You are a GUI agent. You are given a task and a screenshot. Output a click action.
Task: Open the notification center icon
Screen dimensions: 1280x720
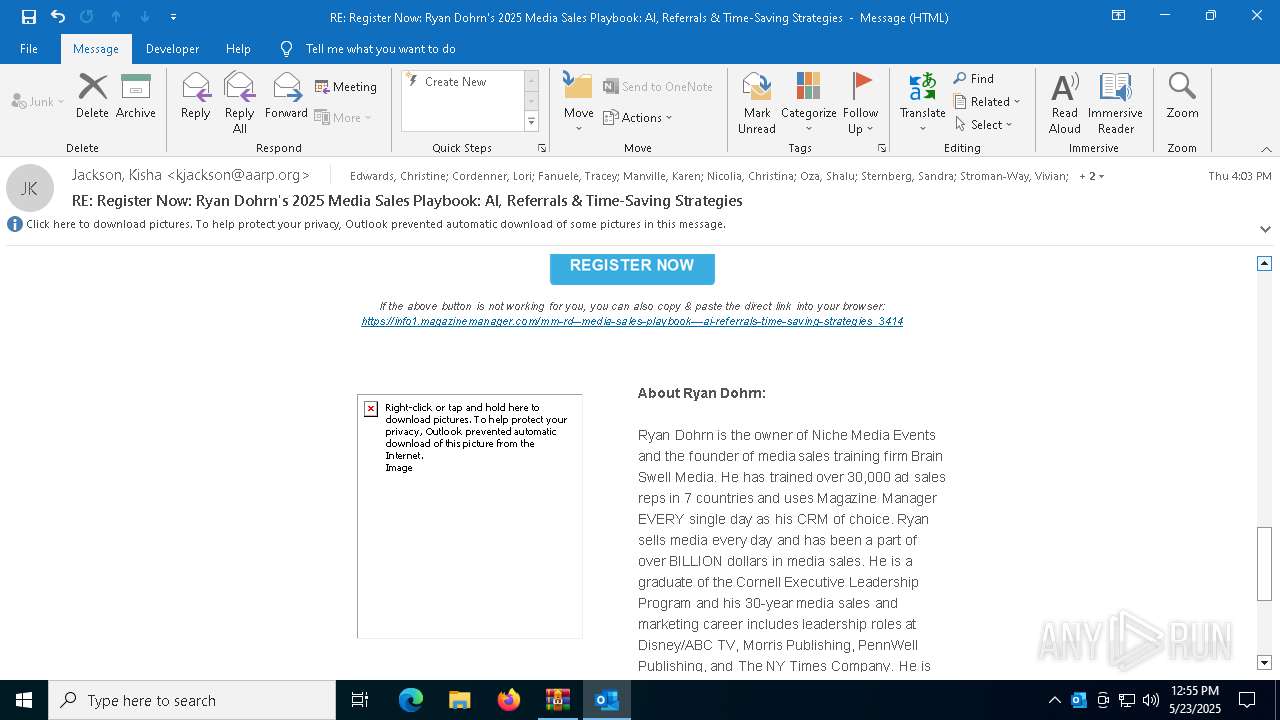[x=1247, y=700]
